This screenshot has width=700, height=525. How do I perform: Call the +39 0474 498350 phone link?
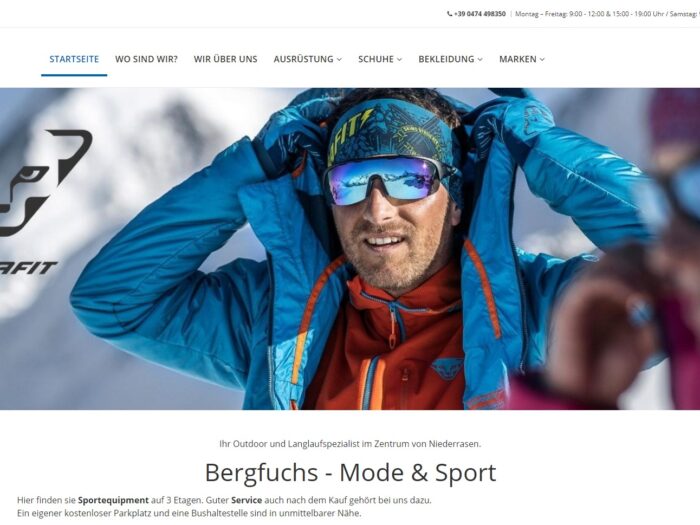tap(479, 14)
